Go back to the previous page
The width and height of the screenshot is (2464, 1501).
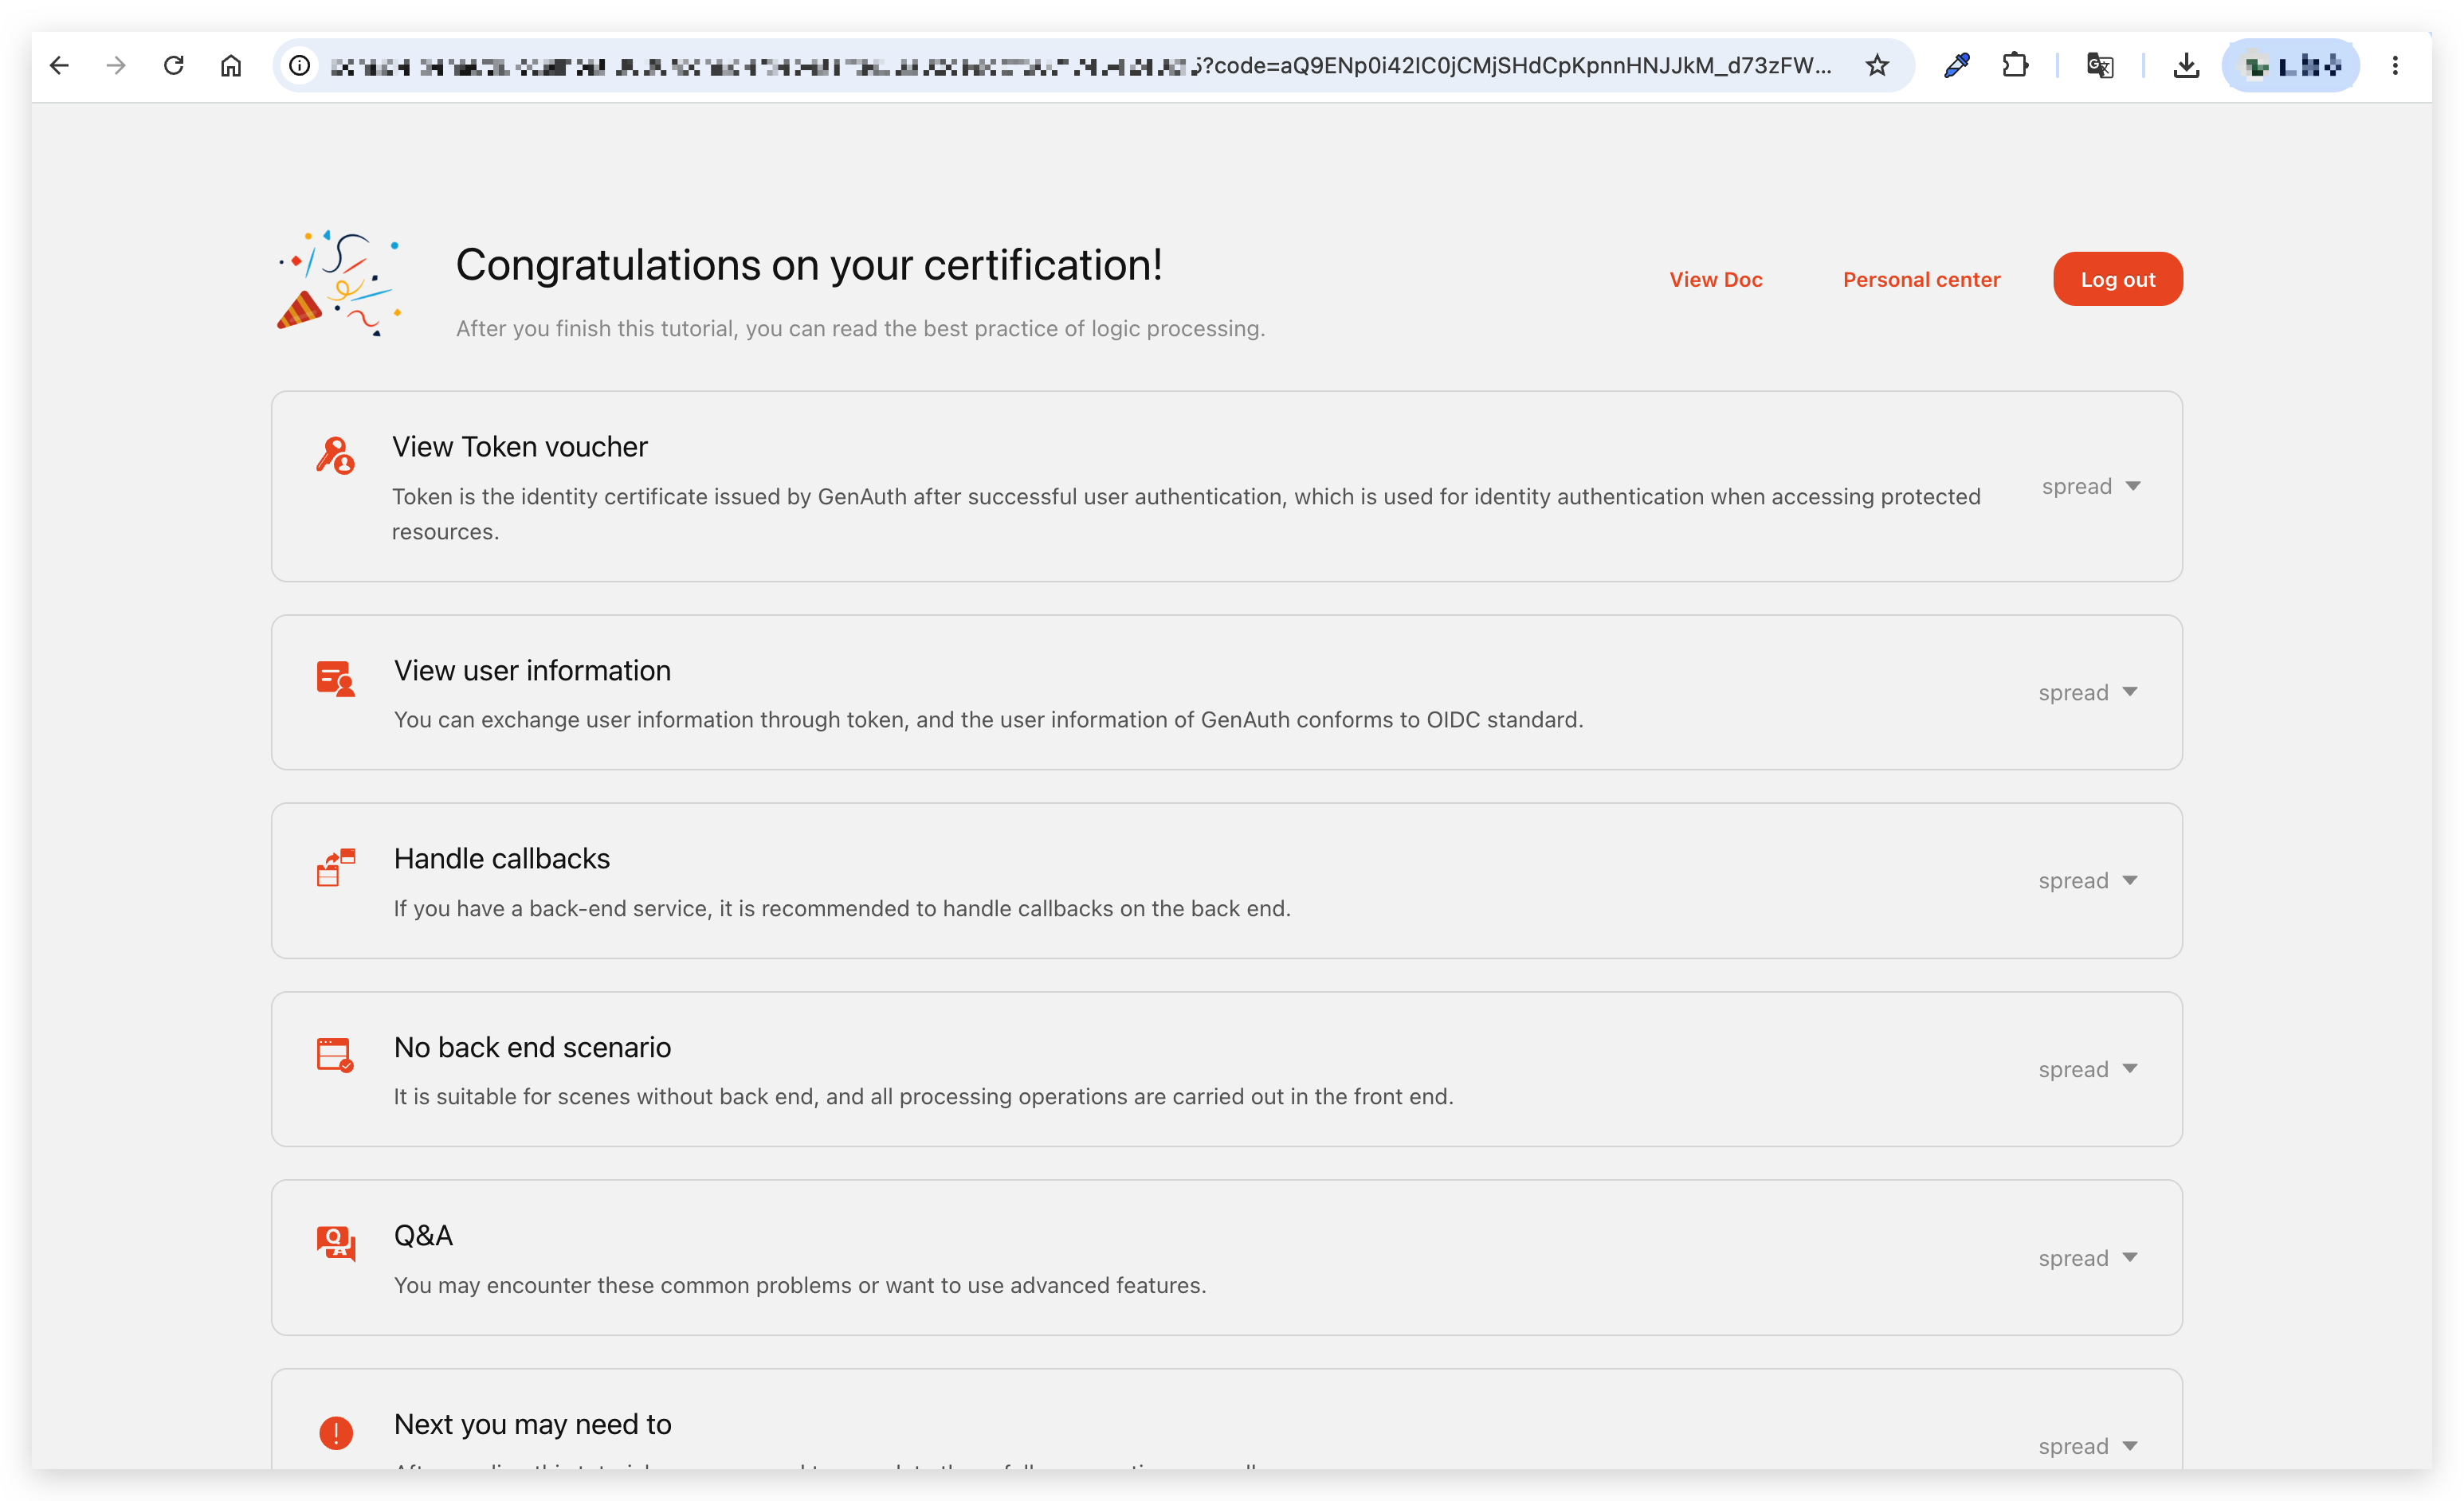[x=59, y=66]
